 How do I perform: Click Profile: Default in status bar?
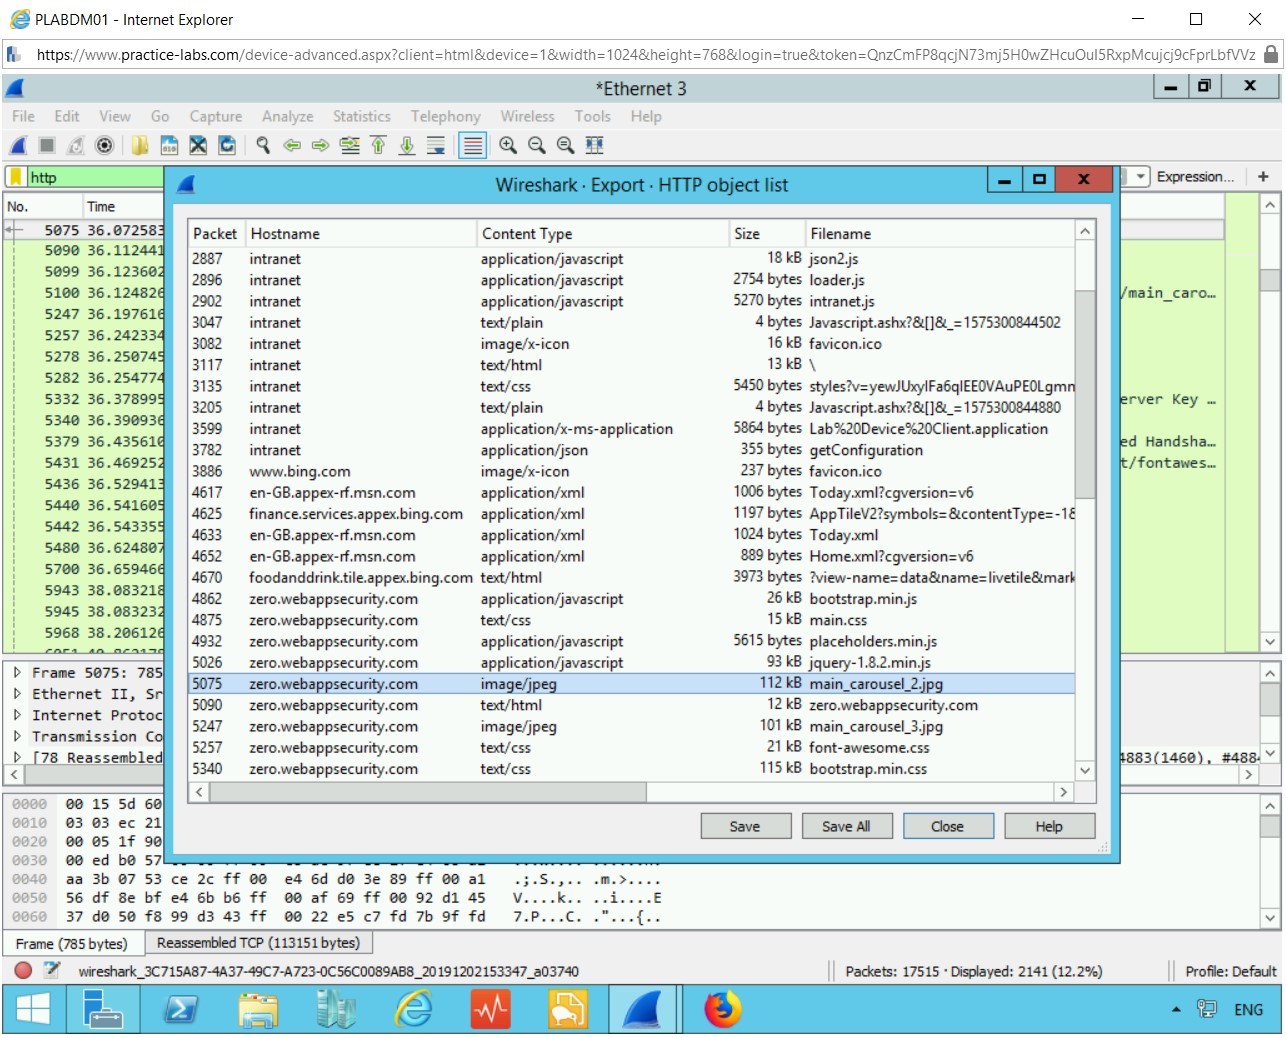pyautogui.click(x=1230, y=971)
